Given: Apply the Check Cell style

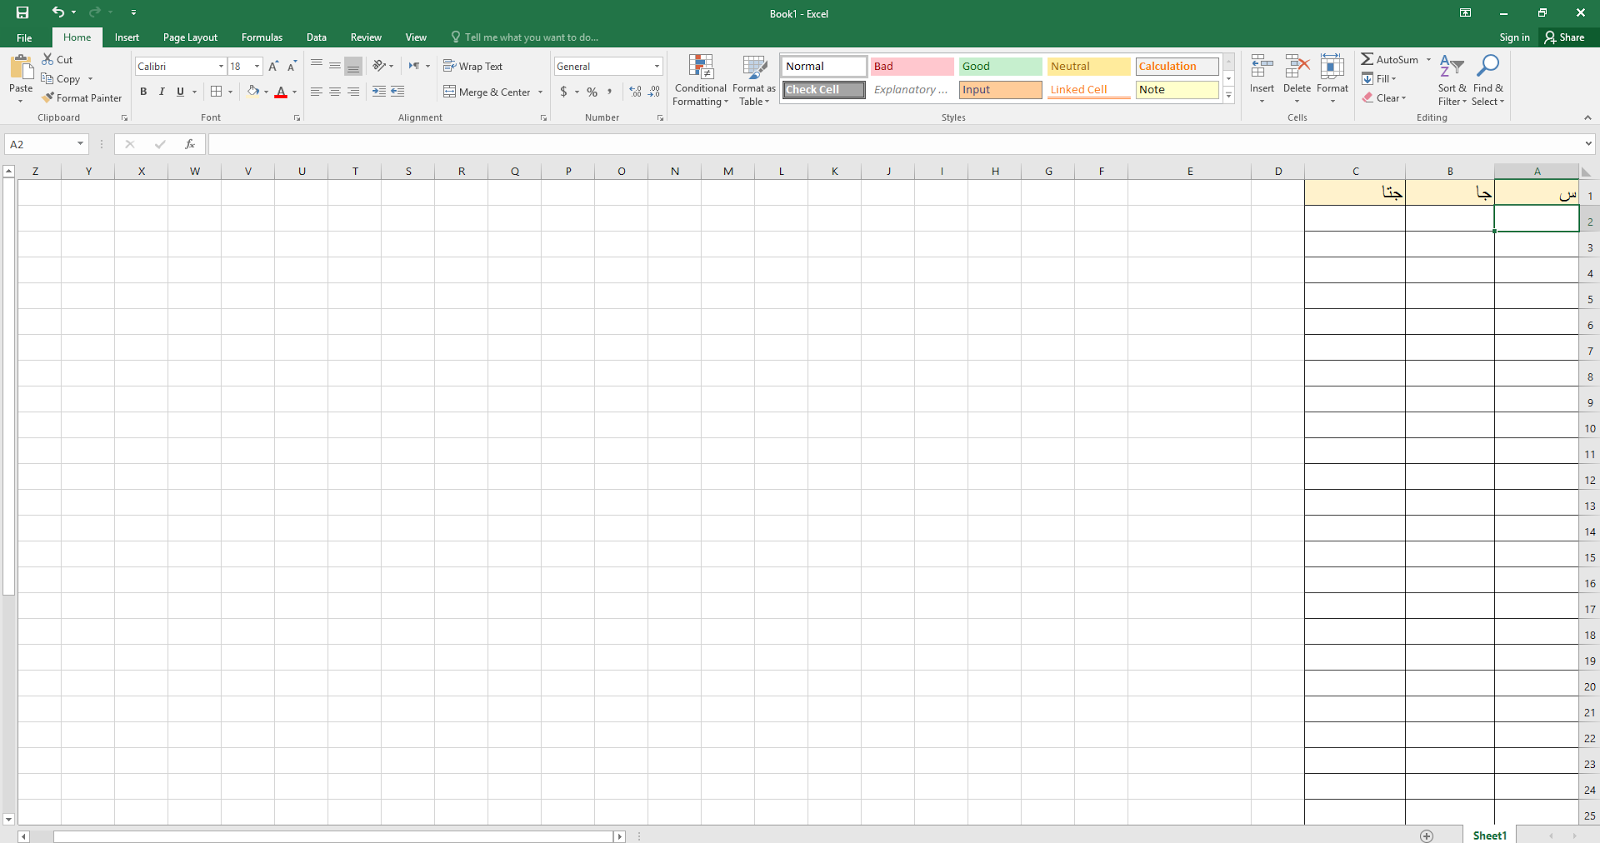Looking at the screenshot, I should click(824, 90).
